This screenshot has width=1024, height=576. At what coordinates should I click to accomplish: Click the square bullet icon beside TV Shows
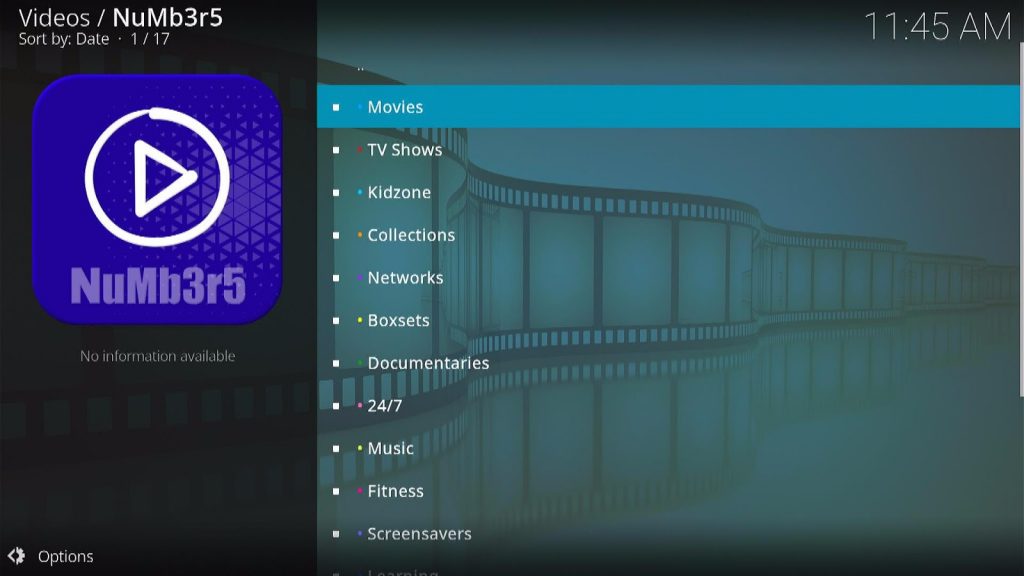pos(336,150)
